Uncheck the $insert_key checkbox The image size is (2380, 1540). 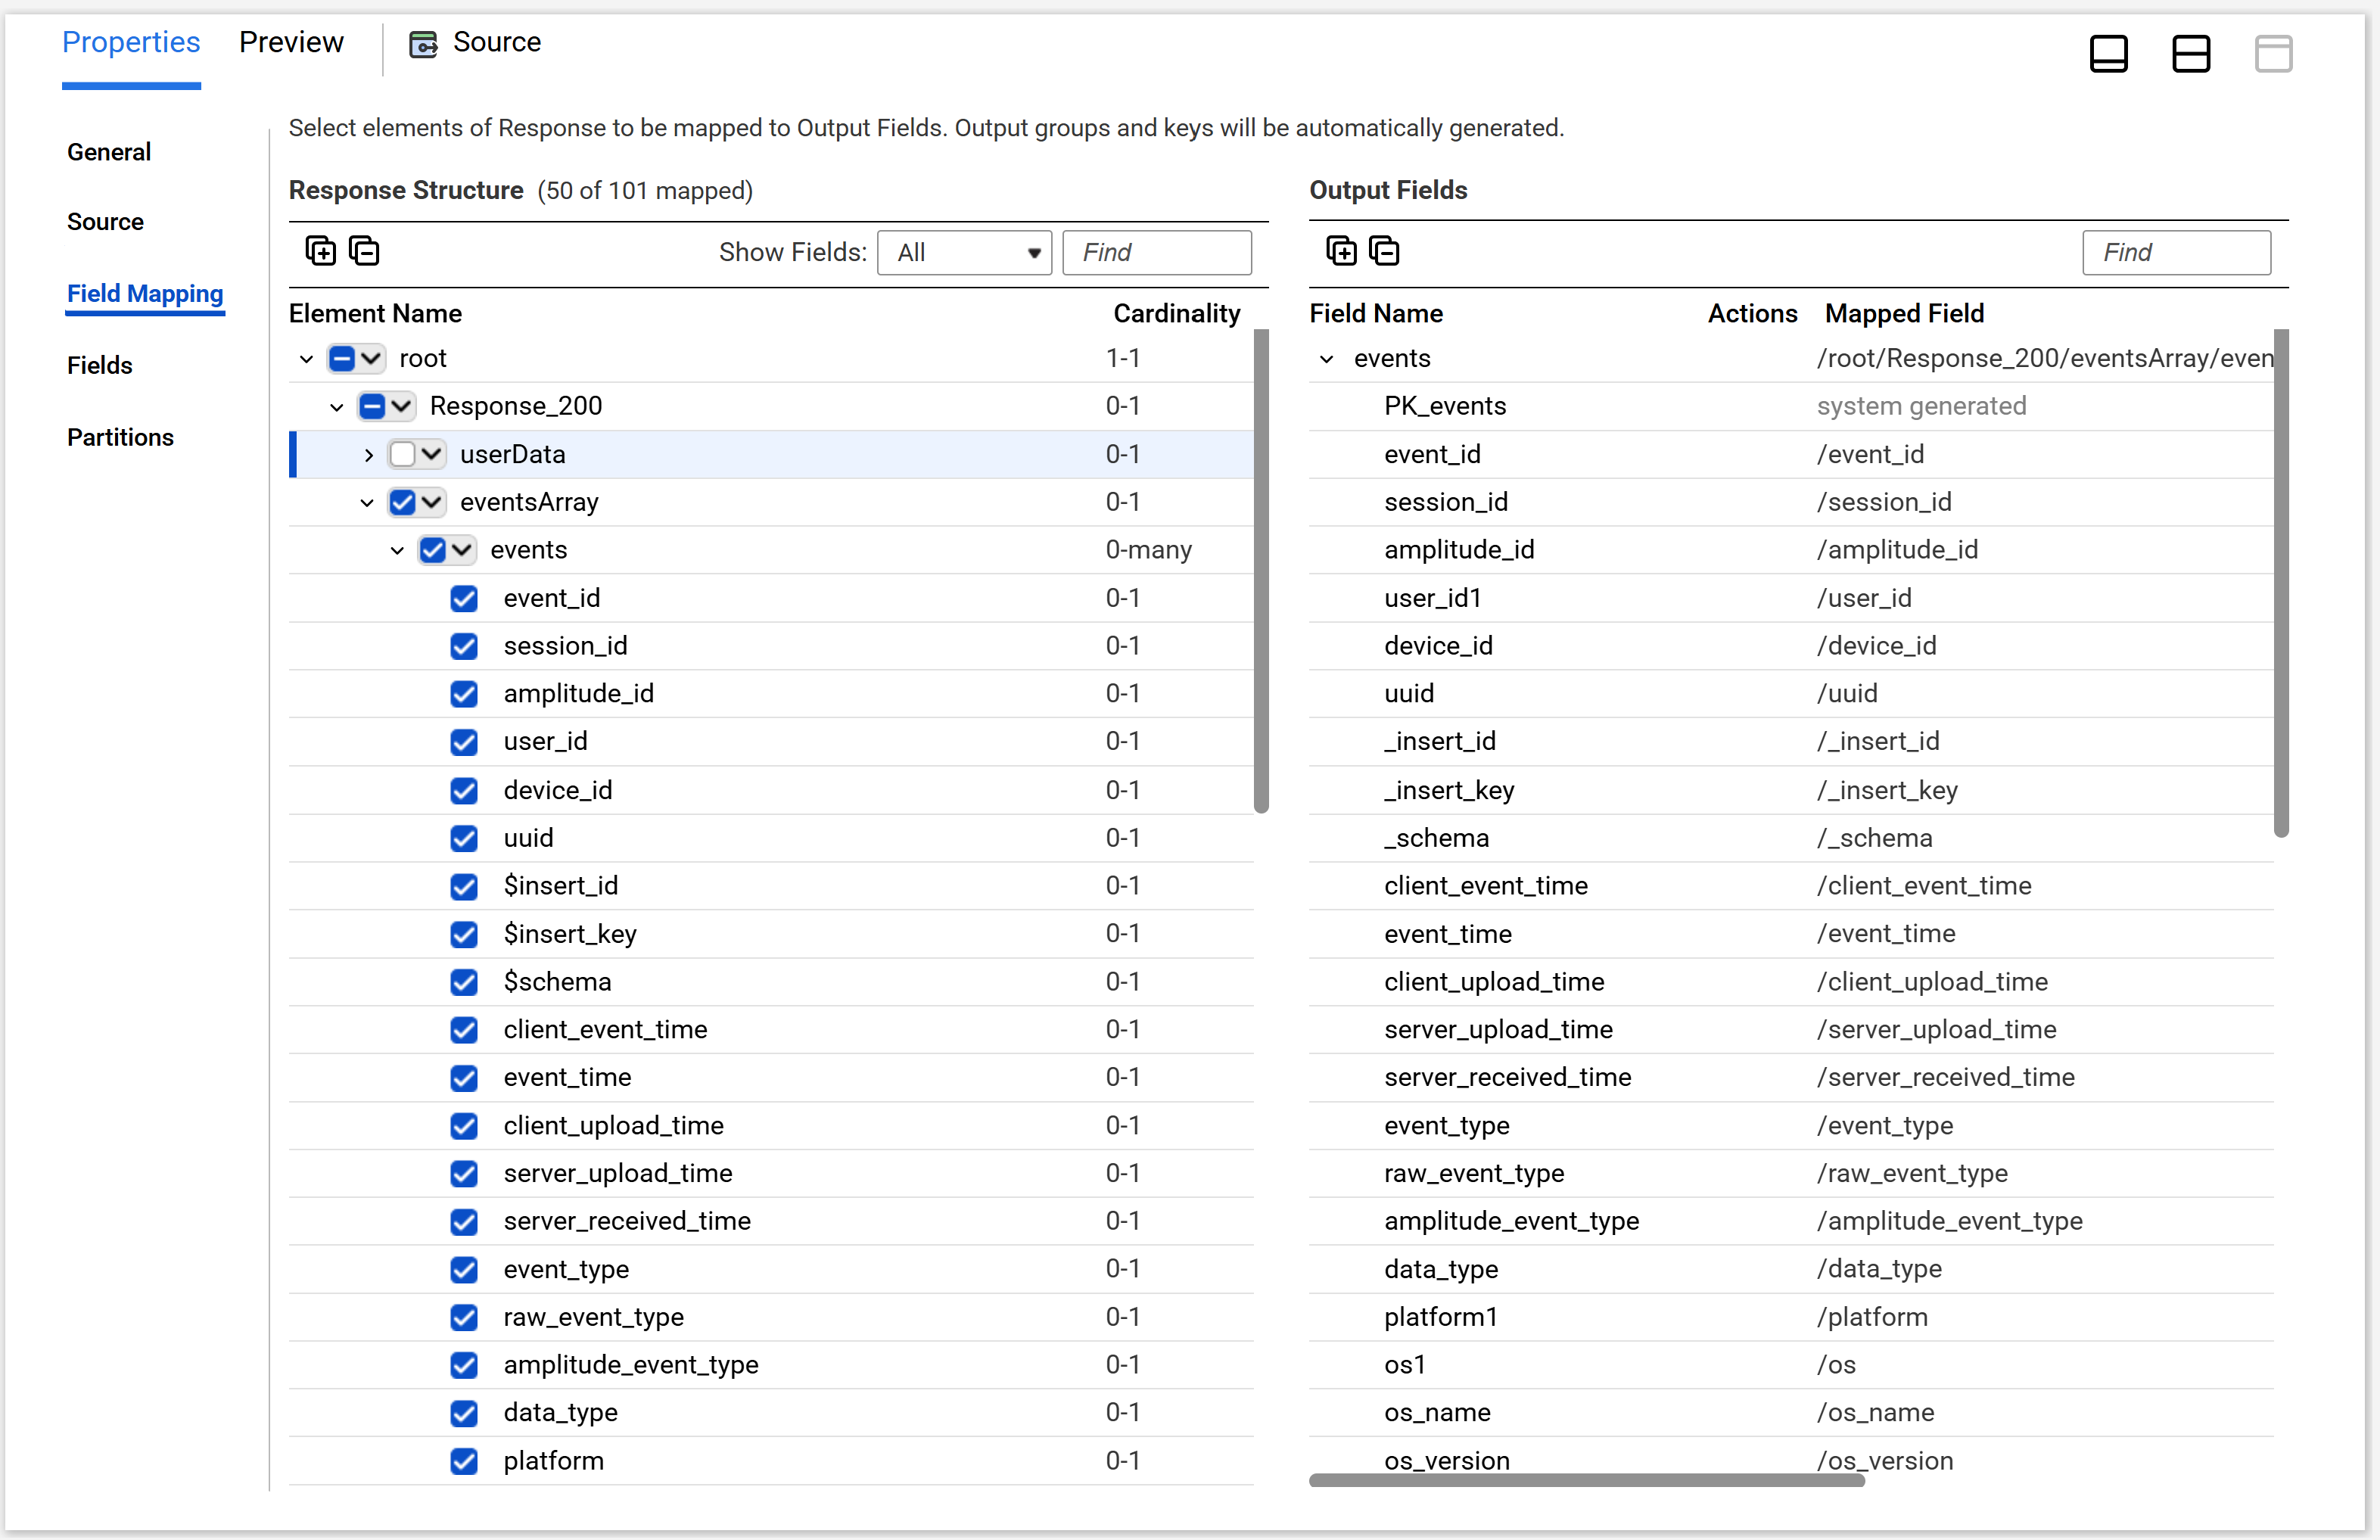tap(463, 934)
